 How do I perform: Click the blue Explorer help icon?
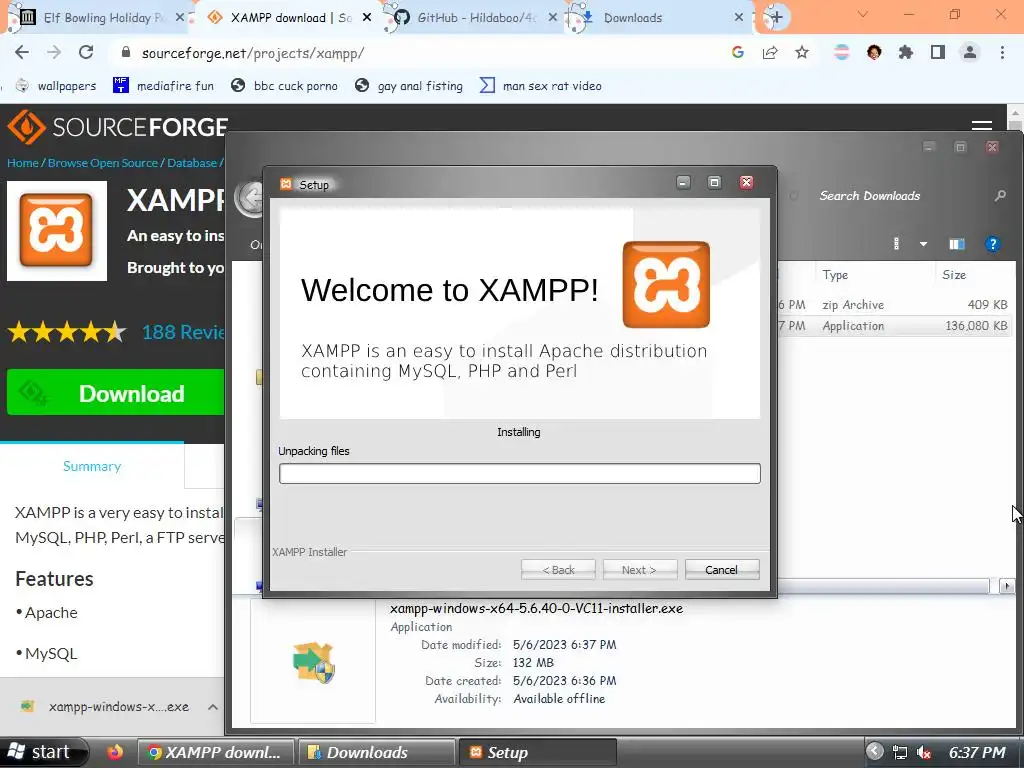pos(992,244)
